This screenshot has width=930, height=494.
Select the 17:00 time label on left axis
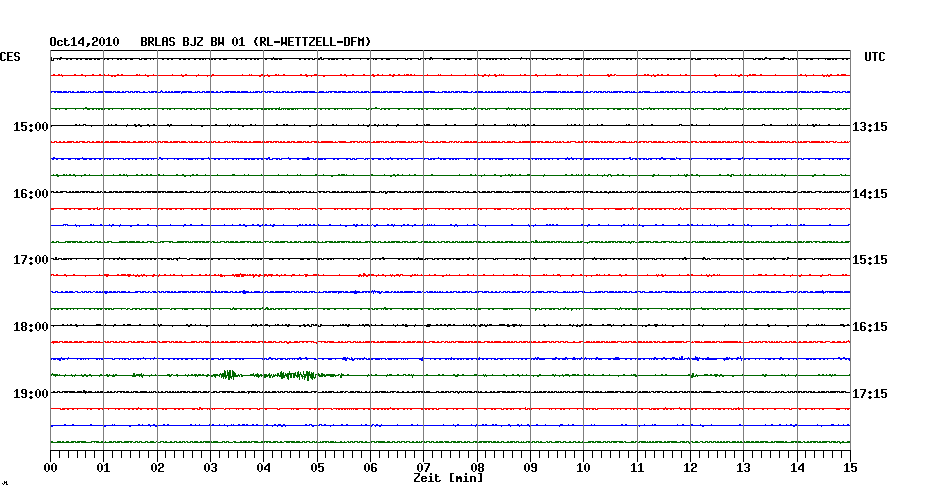[x=31, y=260]
